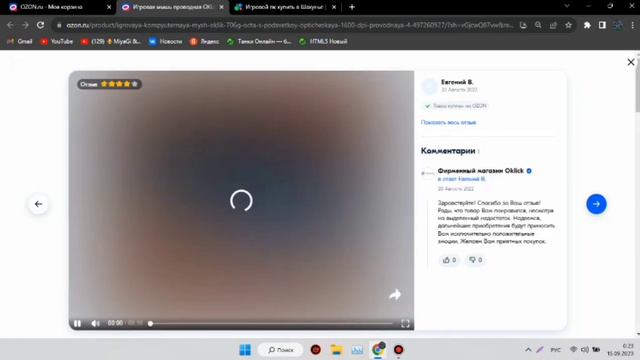
Task: Show hidden system tray icons
Action: (528, 350)
